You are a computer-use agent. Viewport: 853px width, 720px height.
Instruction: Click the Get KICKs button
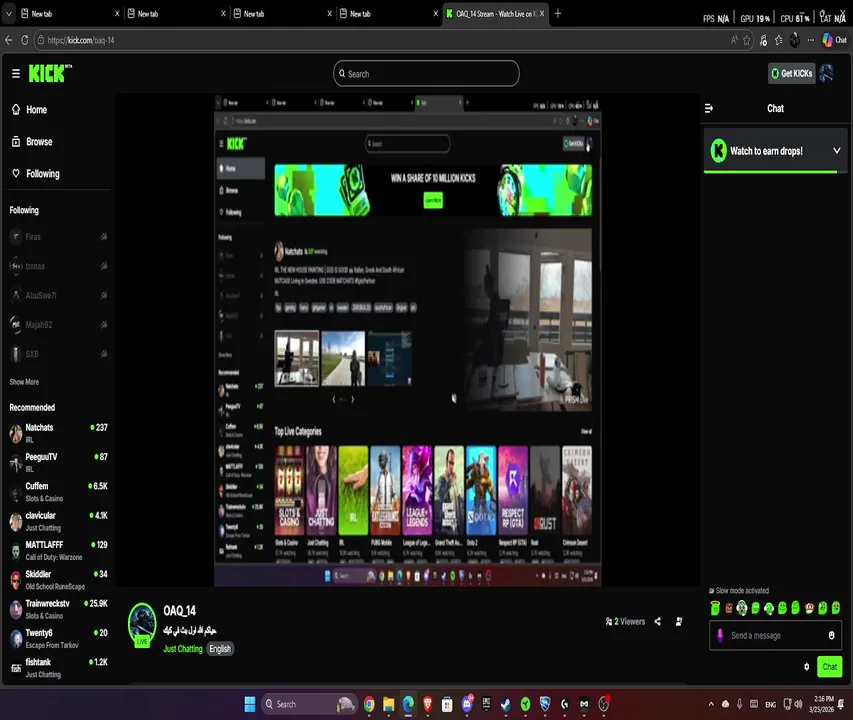792,73
